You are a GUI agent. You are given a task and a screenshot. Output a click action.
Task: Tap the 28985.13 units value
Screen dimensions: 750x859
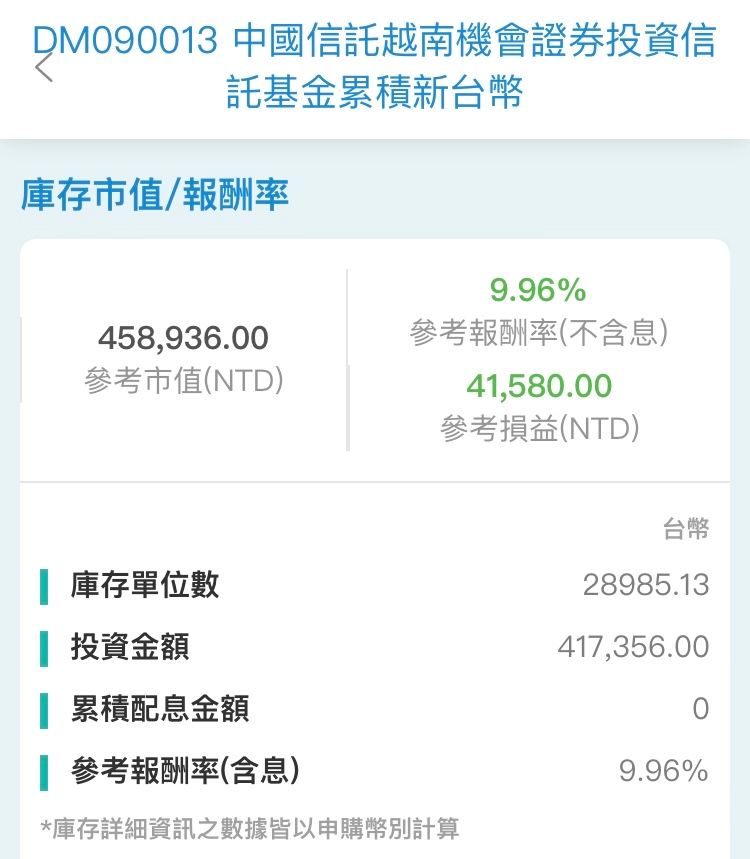[x=645, y=585]
